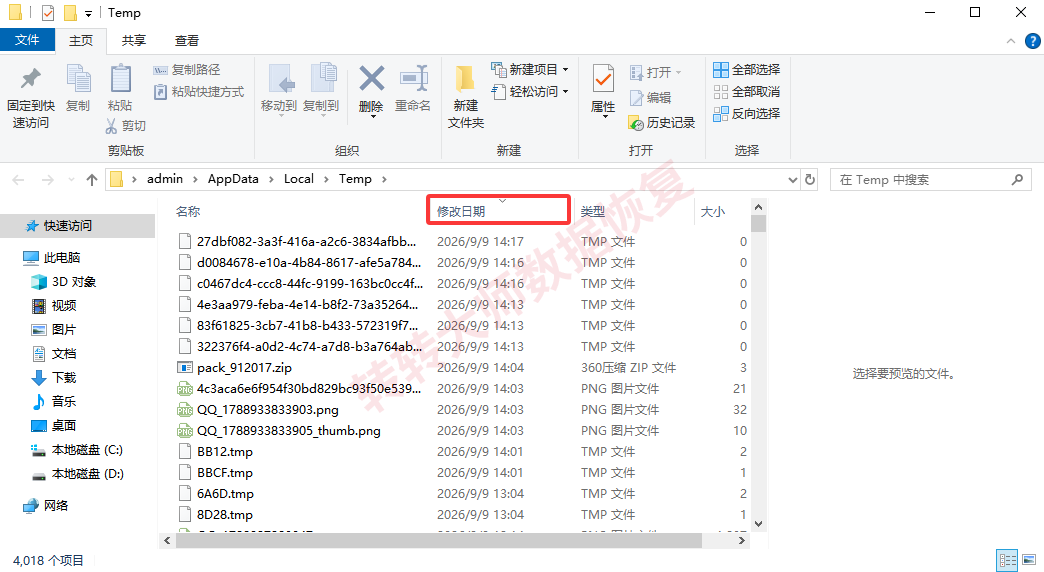
Task: Switch to the 主页 home tab
Action: (x=81, y=41)
